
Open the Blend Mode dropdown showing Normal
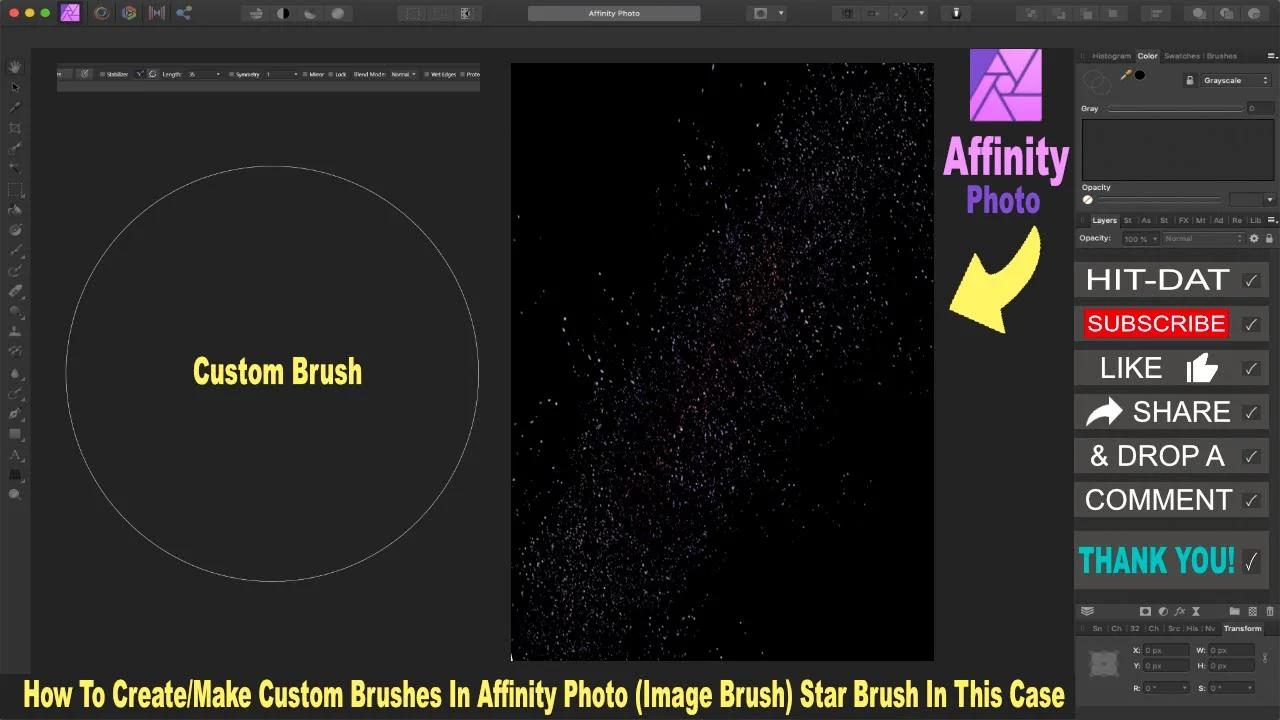[x=402, y=73]
